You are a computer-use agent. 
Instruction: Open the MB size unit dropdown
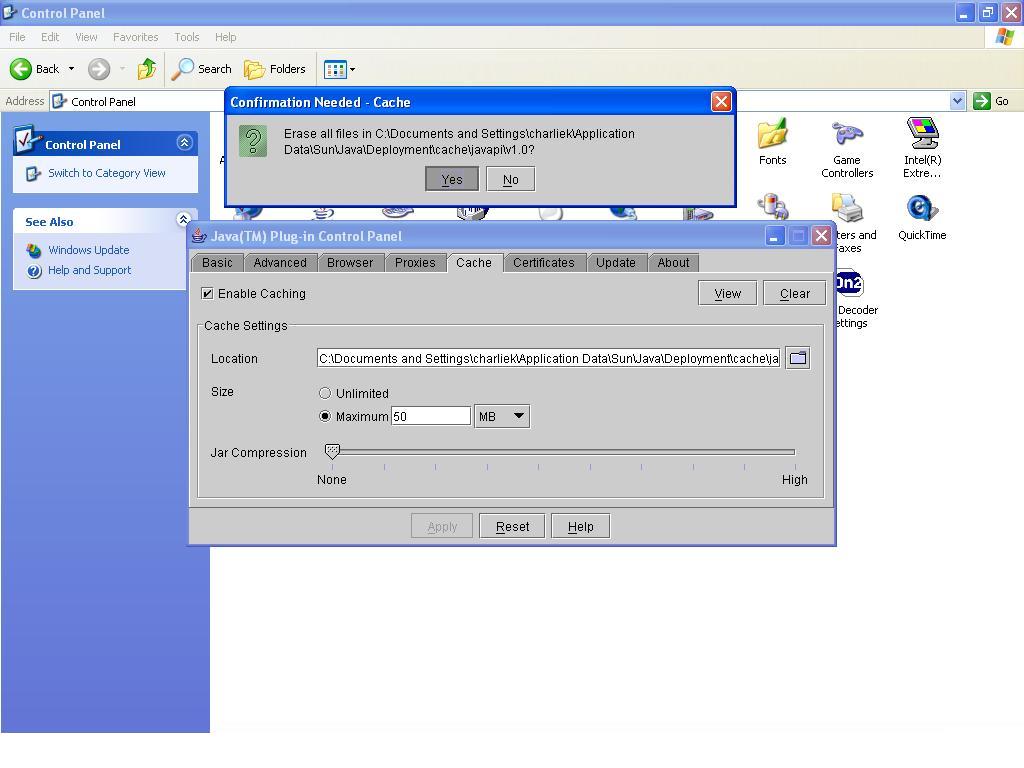tap(501, 416)
